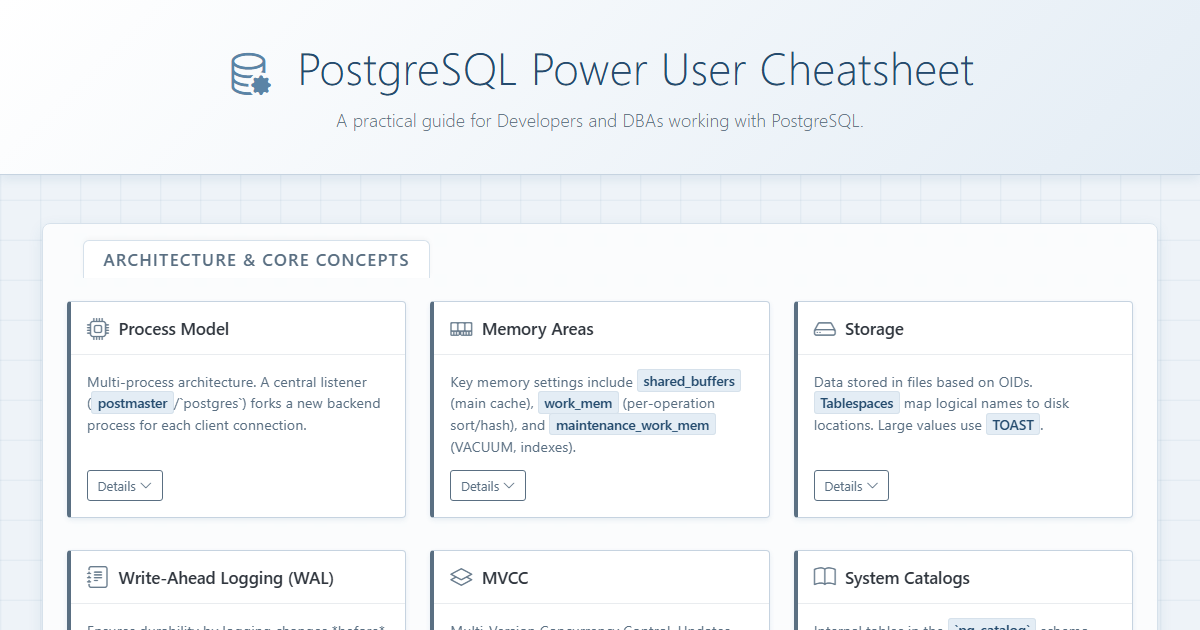Select the Architecture & Core Concepts tab
Viewport: 1200px width, 630px height.
[x=256, y=260]
